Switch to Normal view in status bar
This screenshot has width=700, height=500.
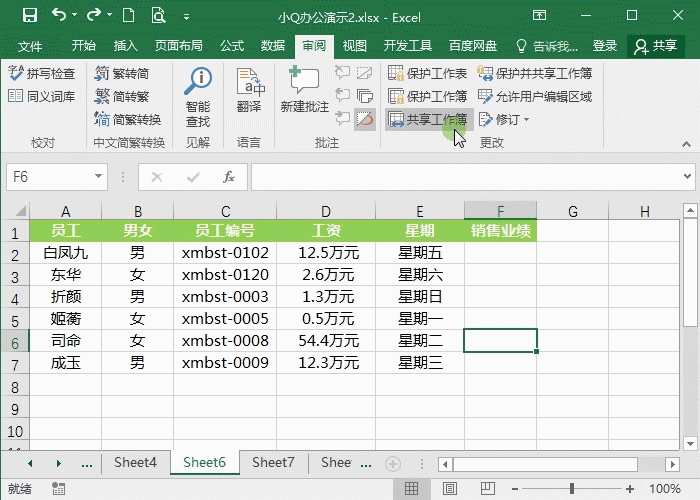click(x=410, y=489)
